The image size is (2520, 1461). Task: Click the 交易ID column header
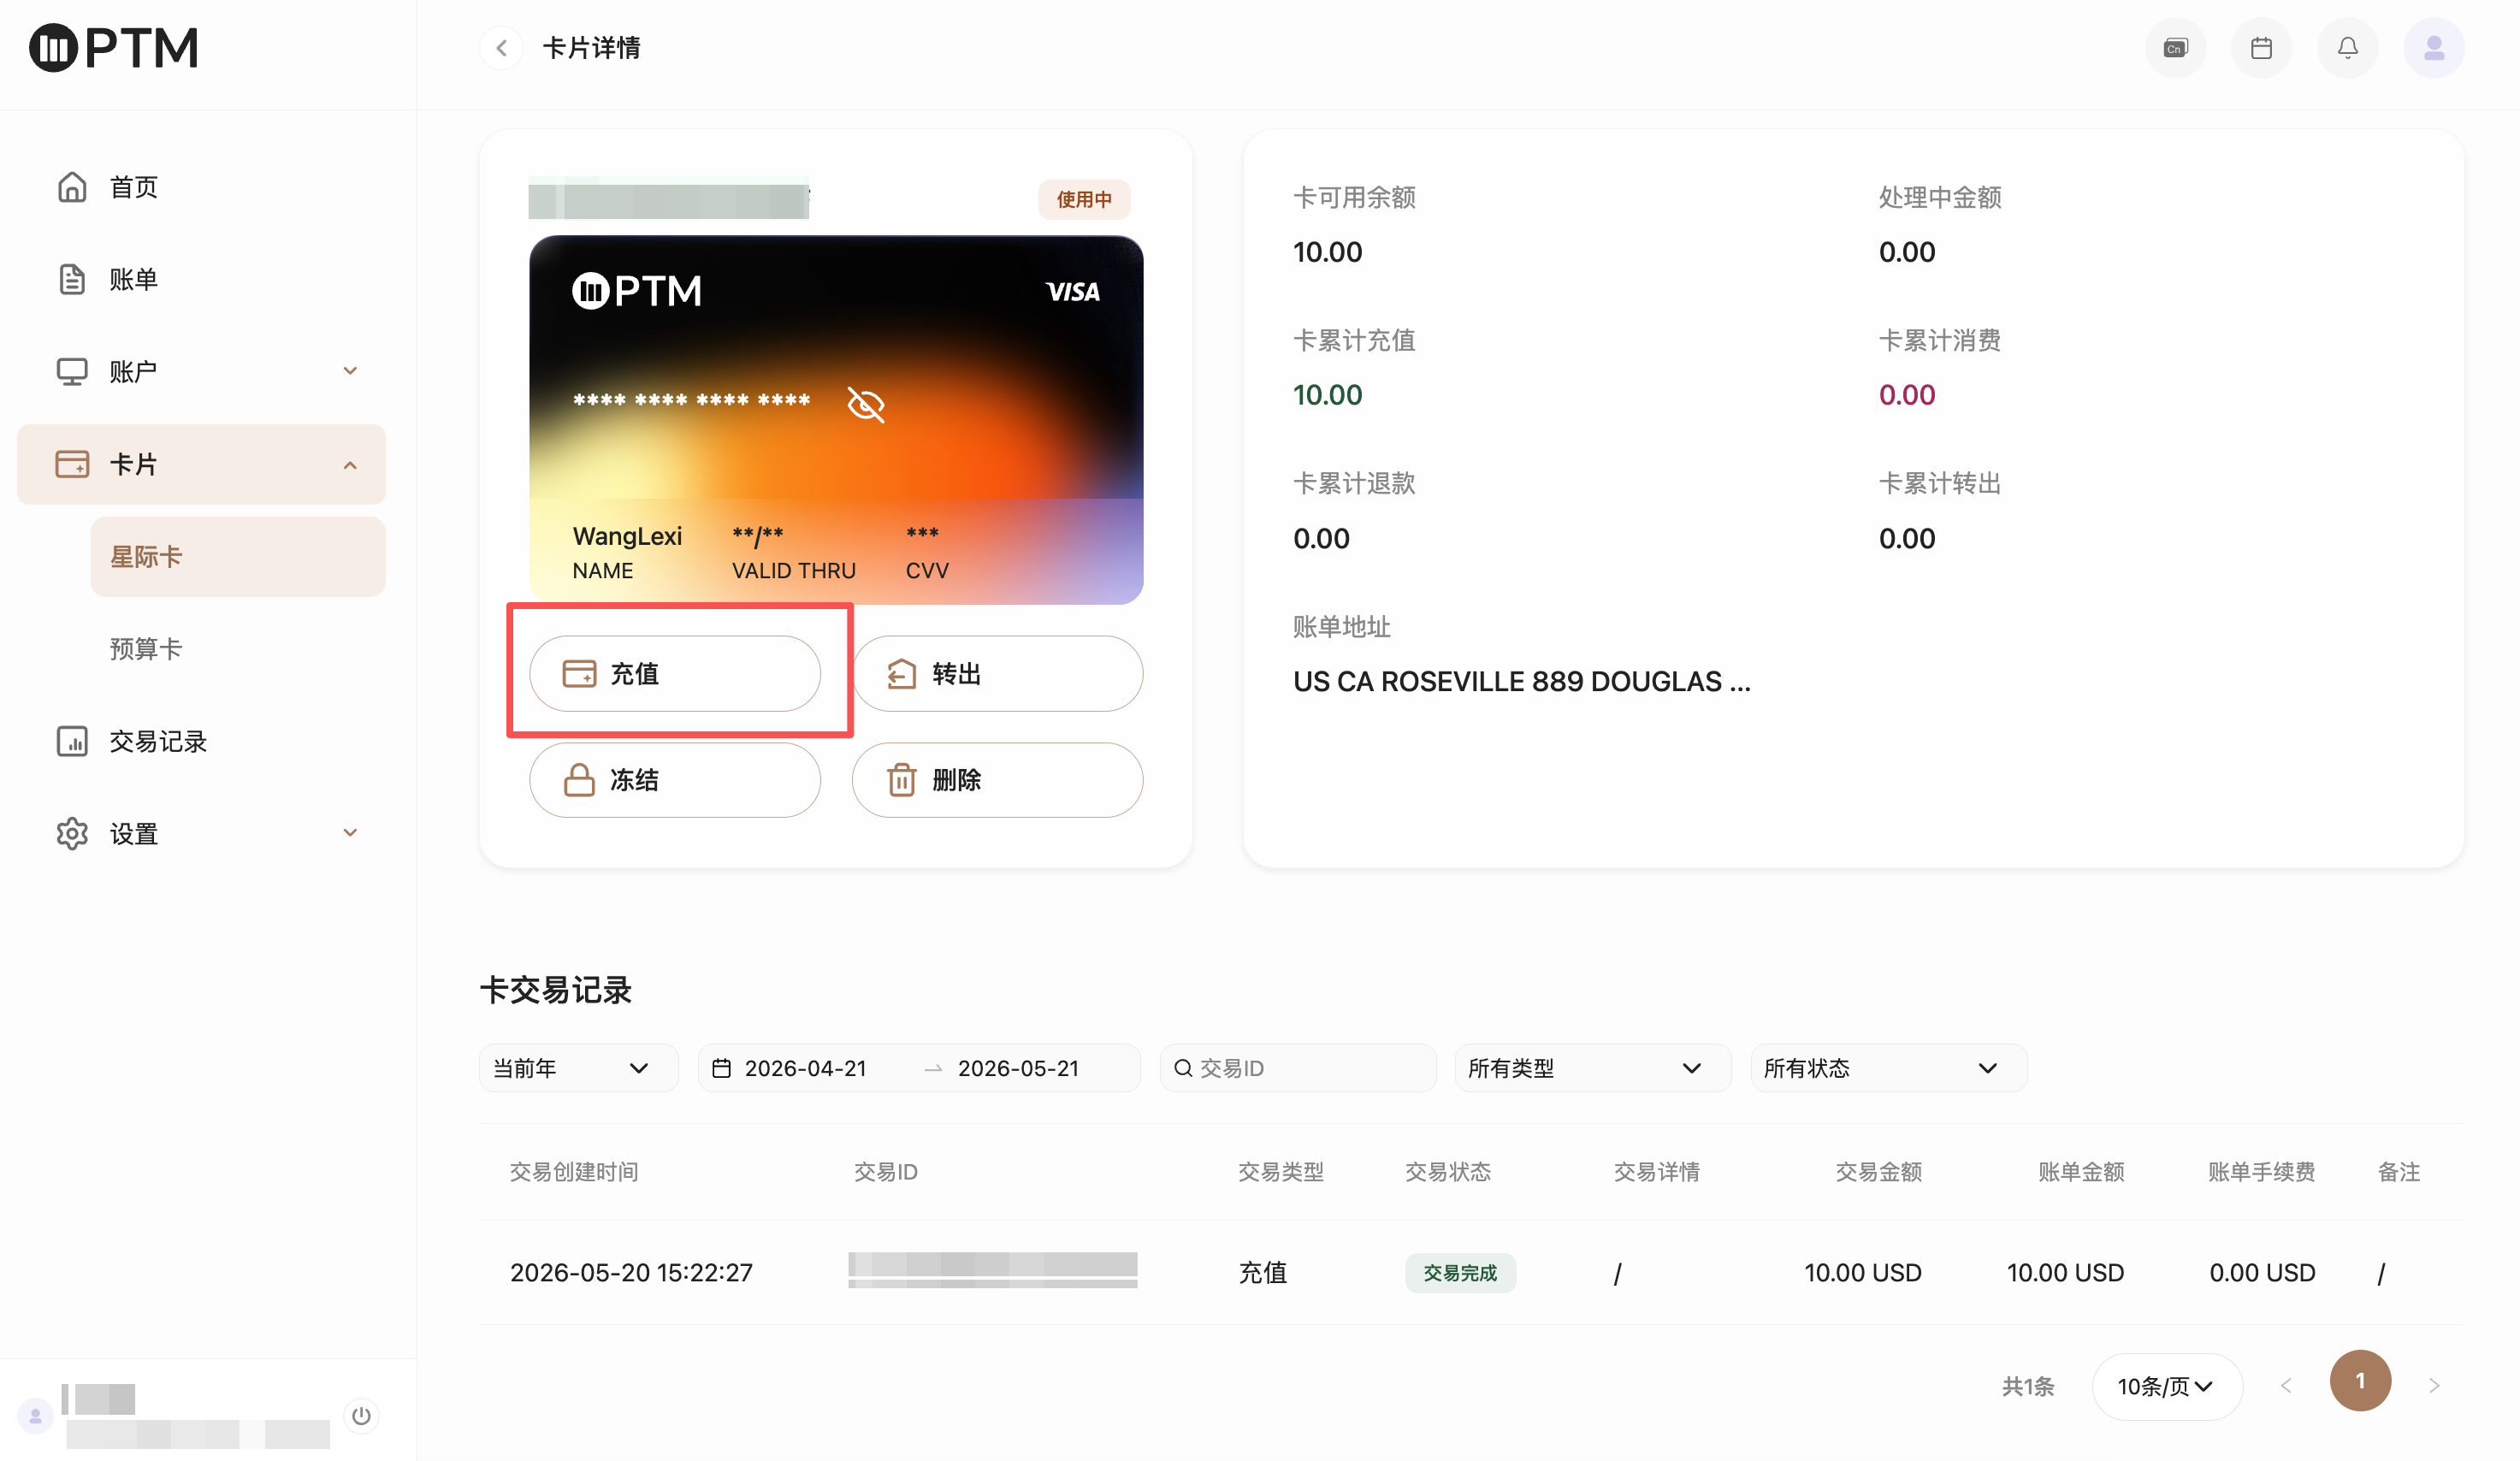point(885,1171)
